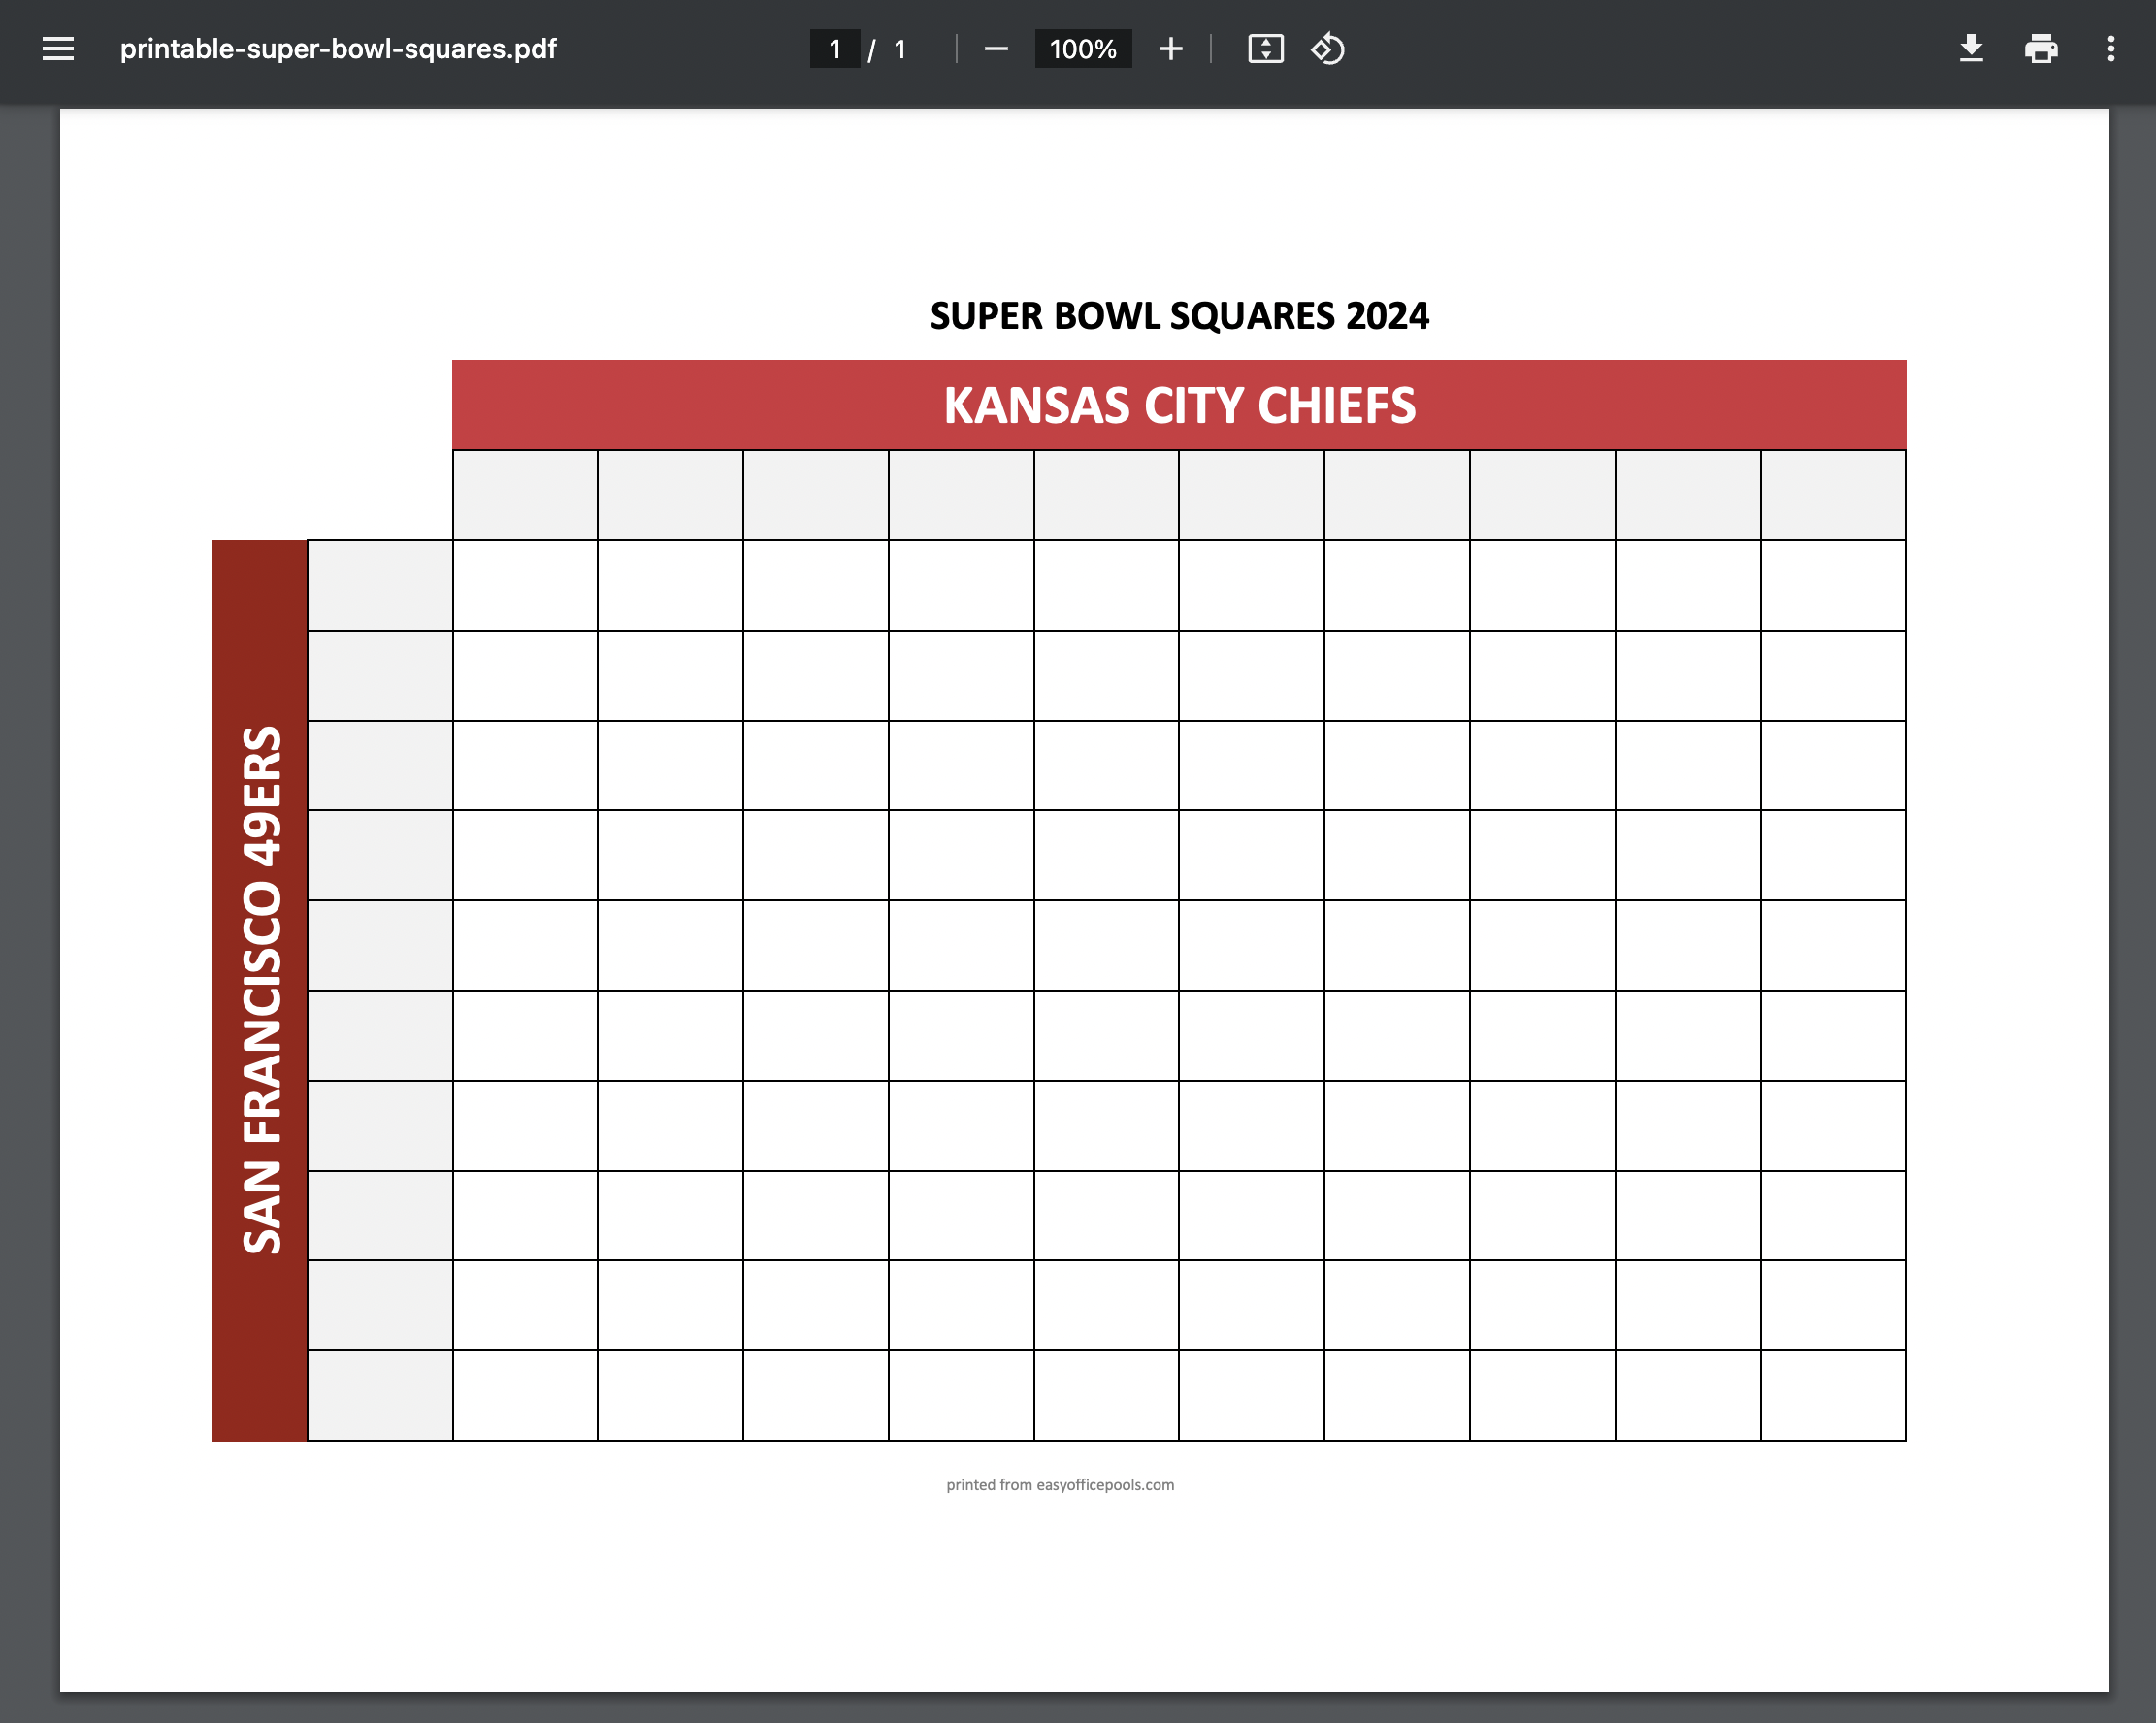Screen dimensions: 2156x1723
Task: Select the current page number field
Action: (835, 48)
